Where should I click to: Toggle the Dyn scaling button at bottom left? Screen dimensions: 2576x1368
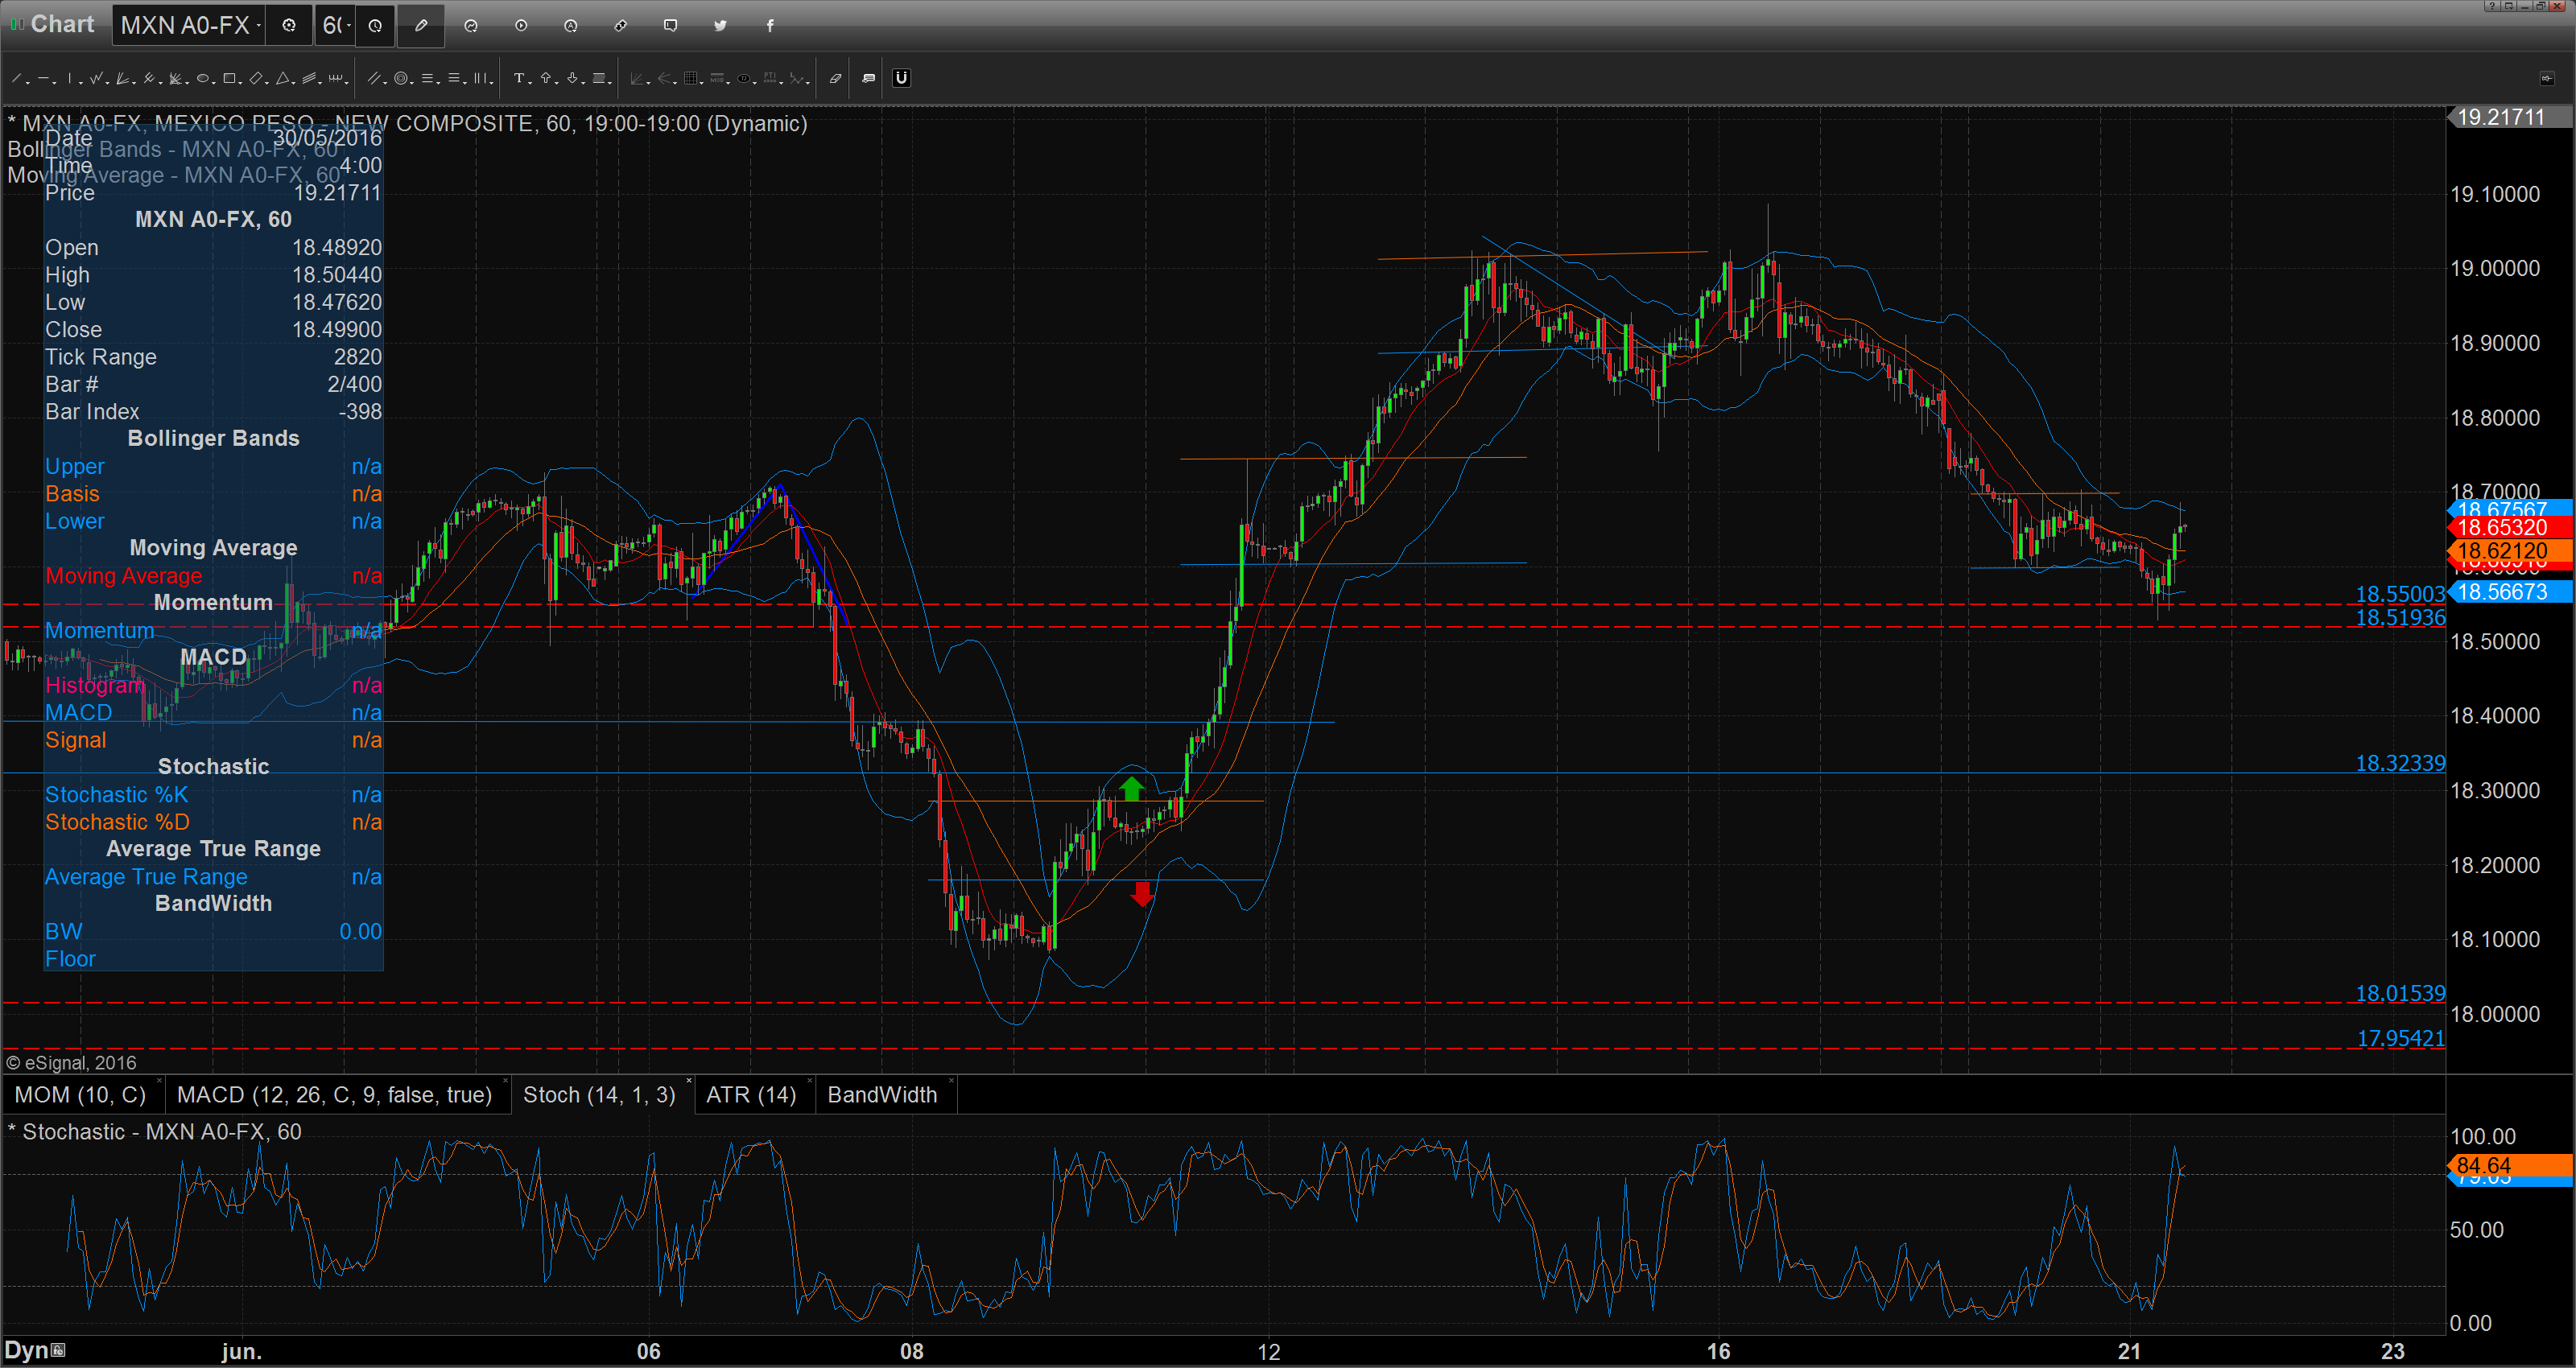point(35,1350)
